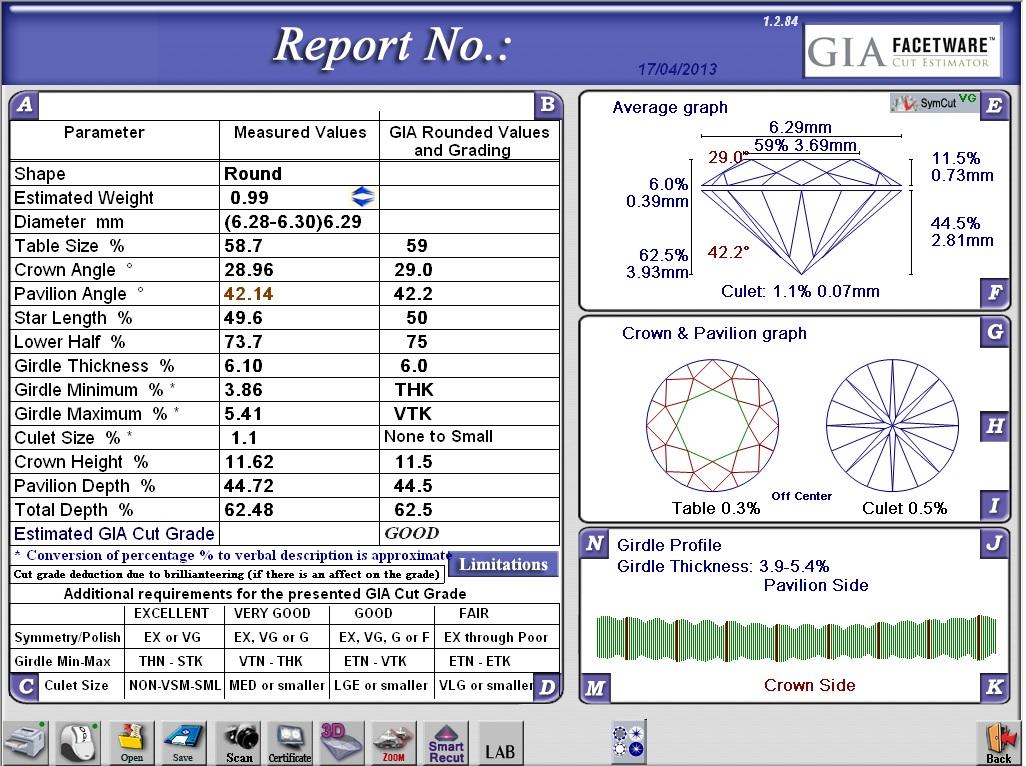The height and width of the screenshot is (766, 1026).
Task: Expand panel section with button B
Action: [x=549, y=105]
